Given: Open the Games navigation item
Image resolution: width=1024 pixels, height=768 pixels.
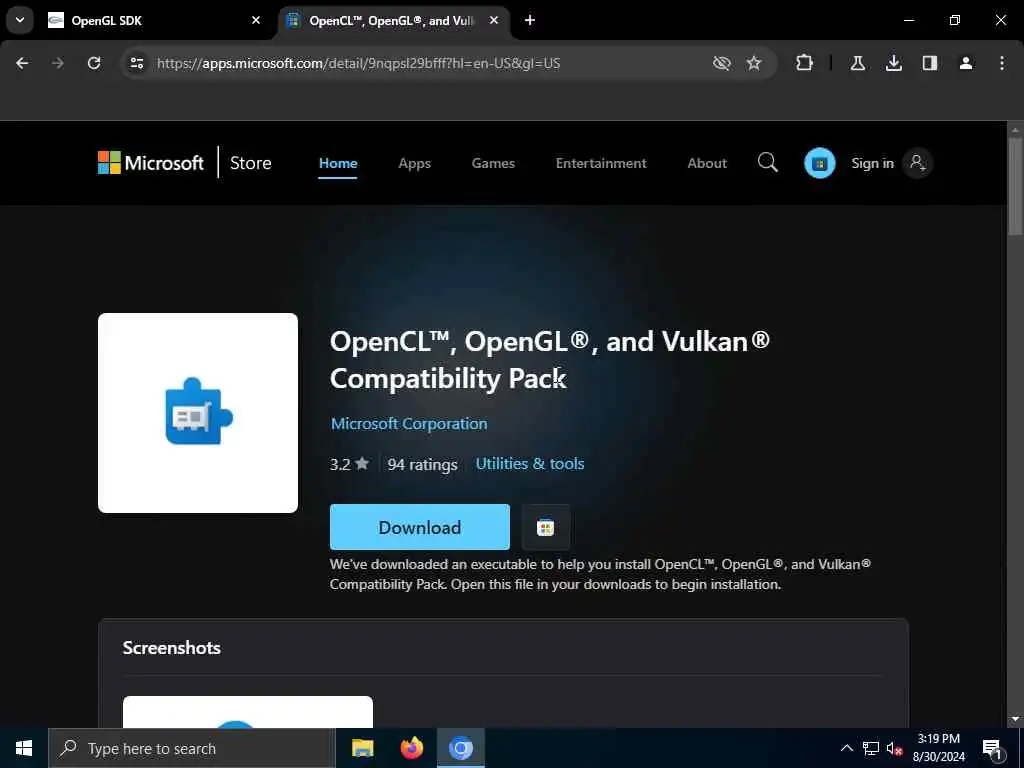Looking at the screenshot, I should pos(493,163).
